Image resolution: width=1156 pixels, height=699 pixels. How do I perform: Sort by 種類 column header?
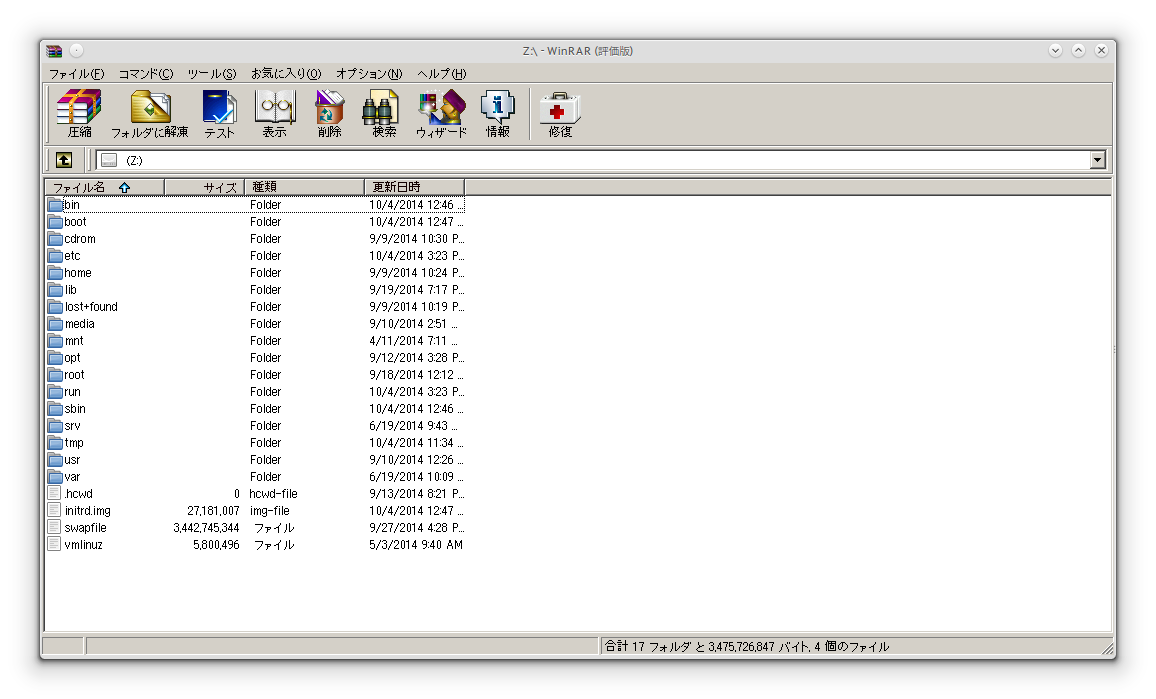[x=304, y=187]
